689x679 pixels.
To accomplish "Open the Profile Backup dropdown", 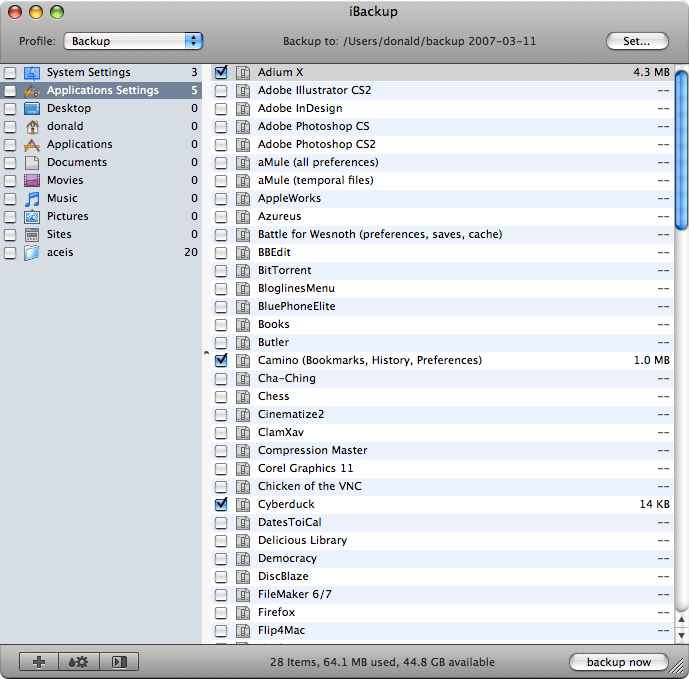I will [133, 41].
